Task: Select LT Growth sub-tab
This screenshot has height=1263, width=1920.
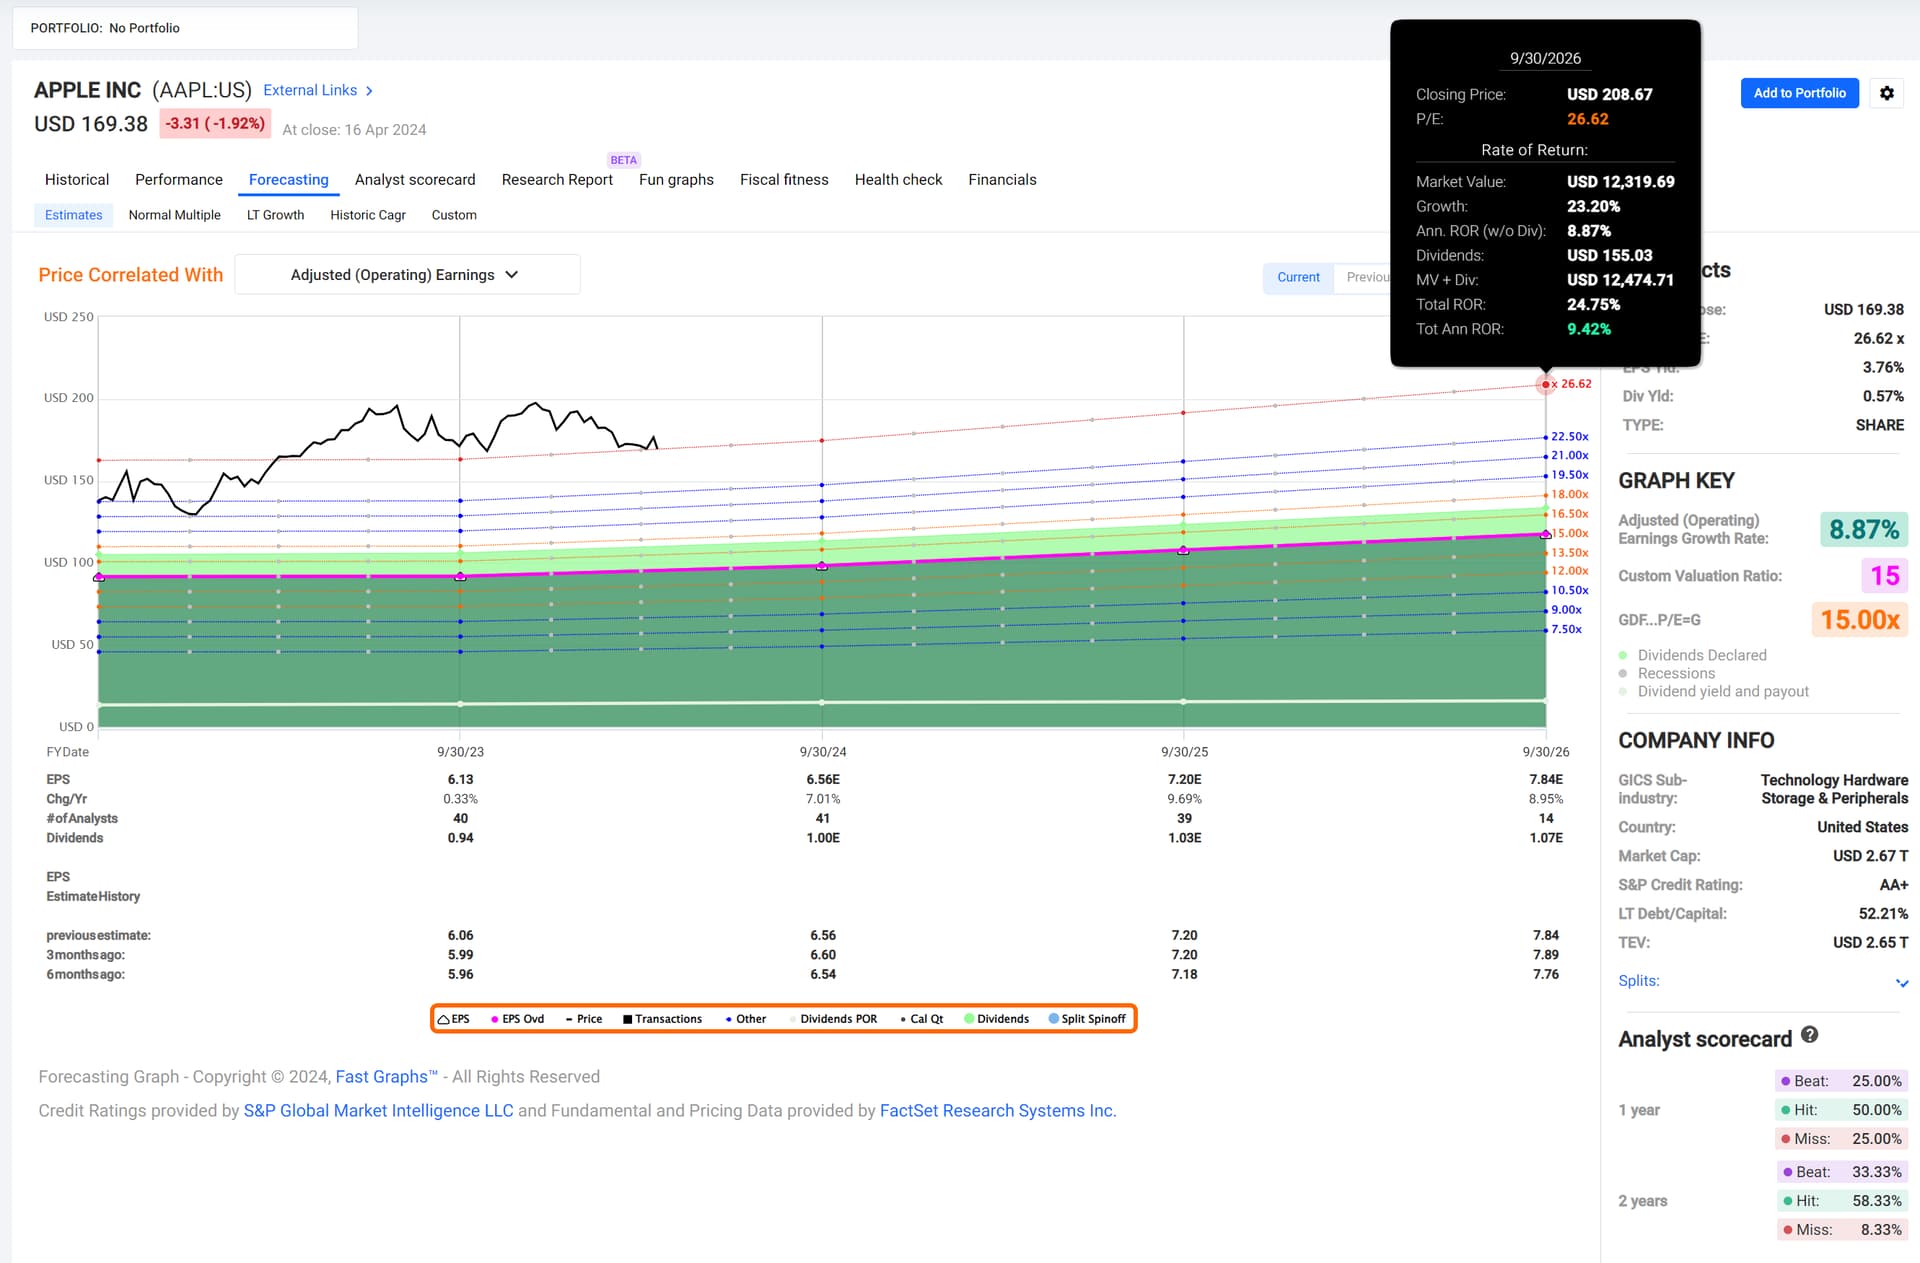Action: [275, 215]
